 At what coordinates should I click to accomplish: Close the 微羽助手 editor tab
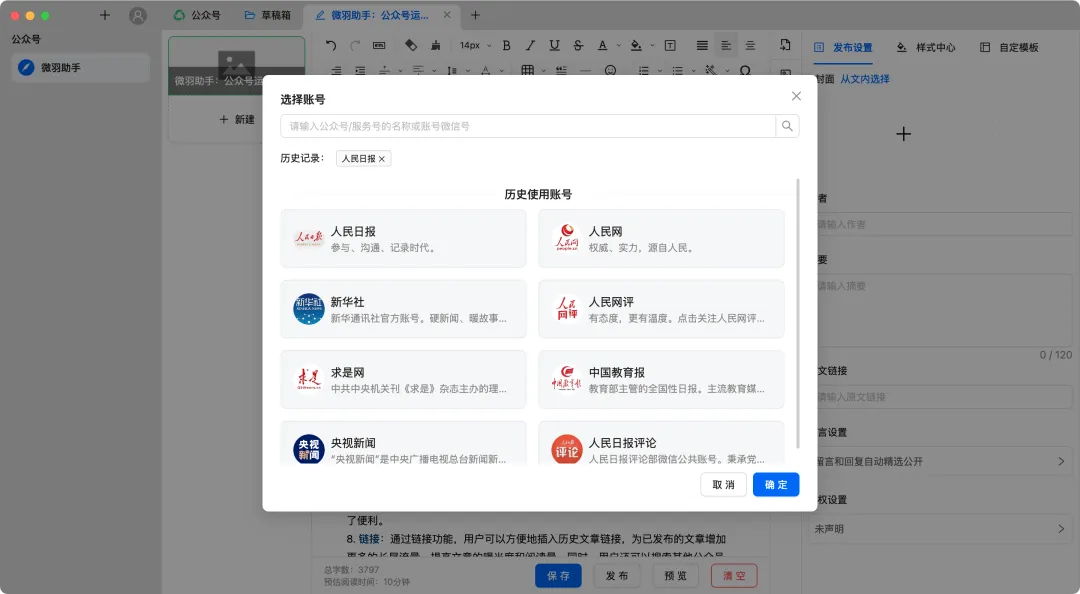pos(447,14)
